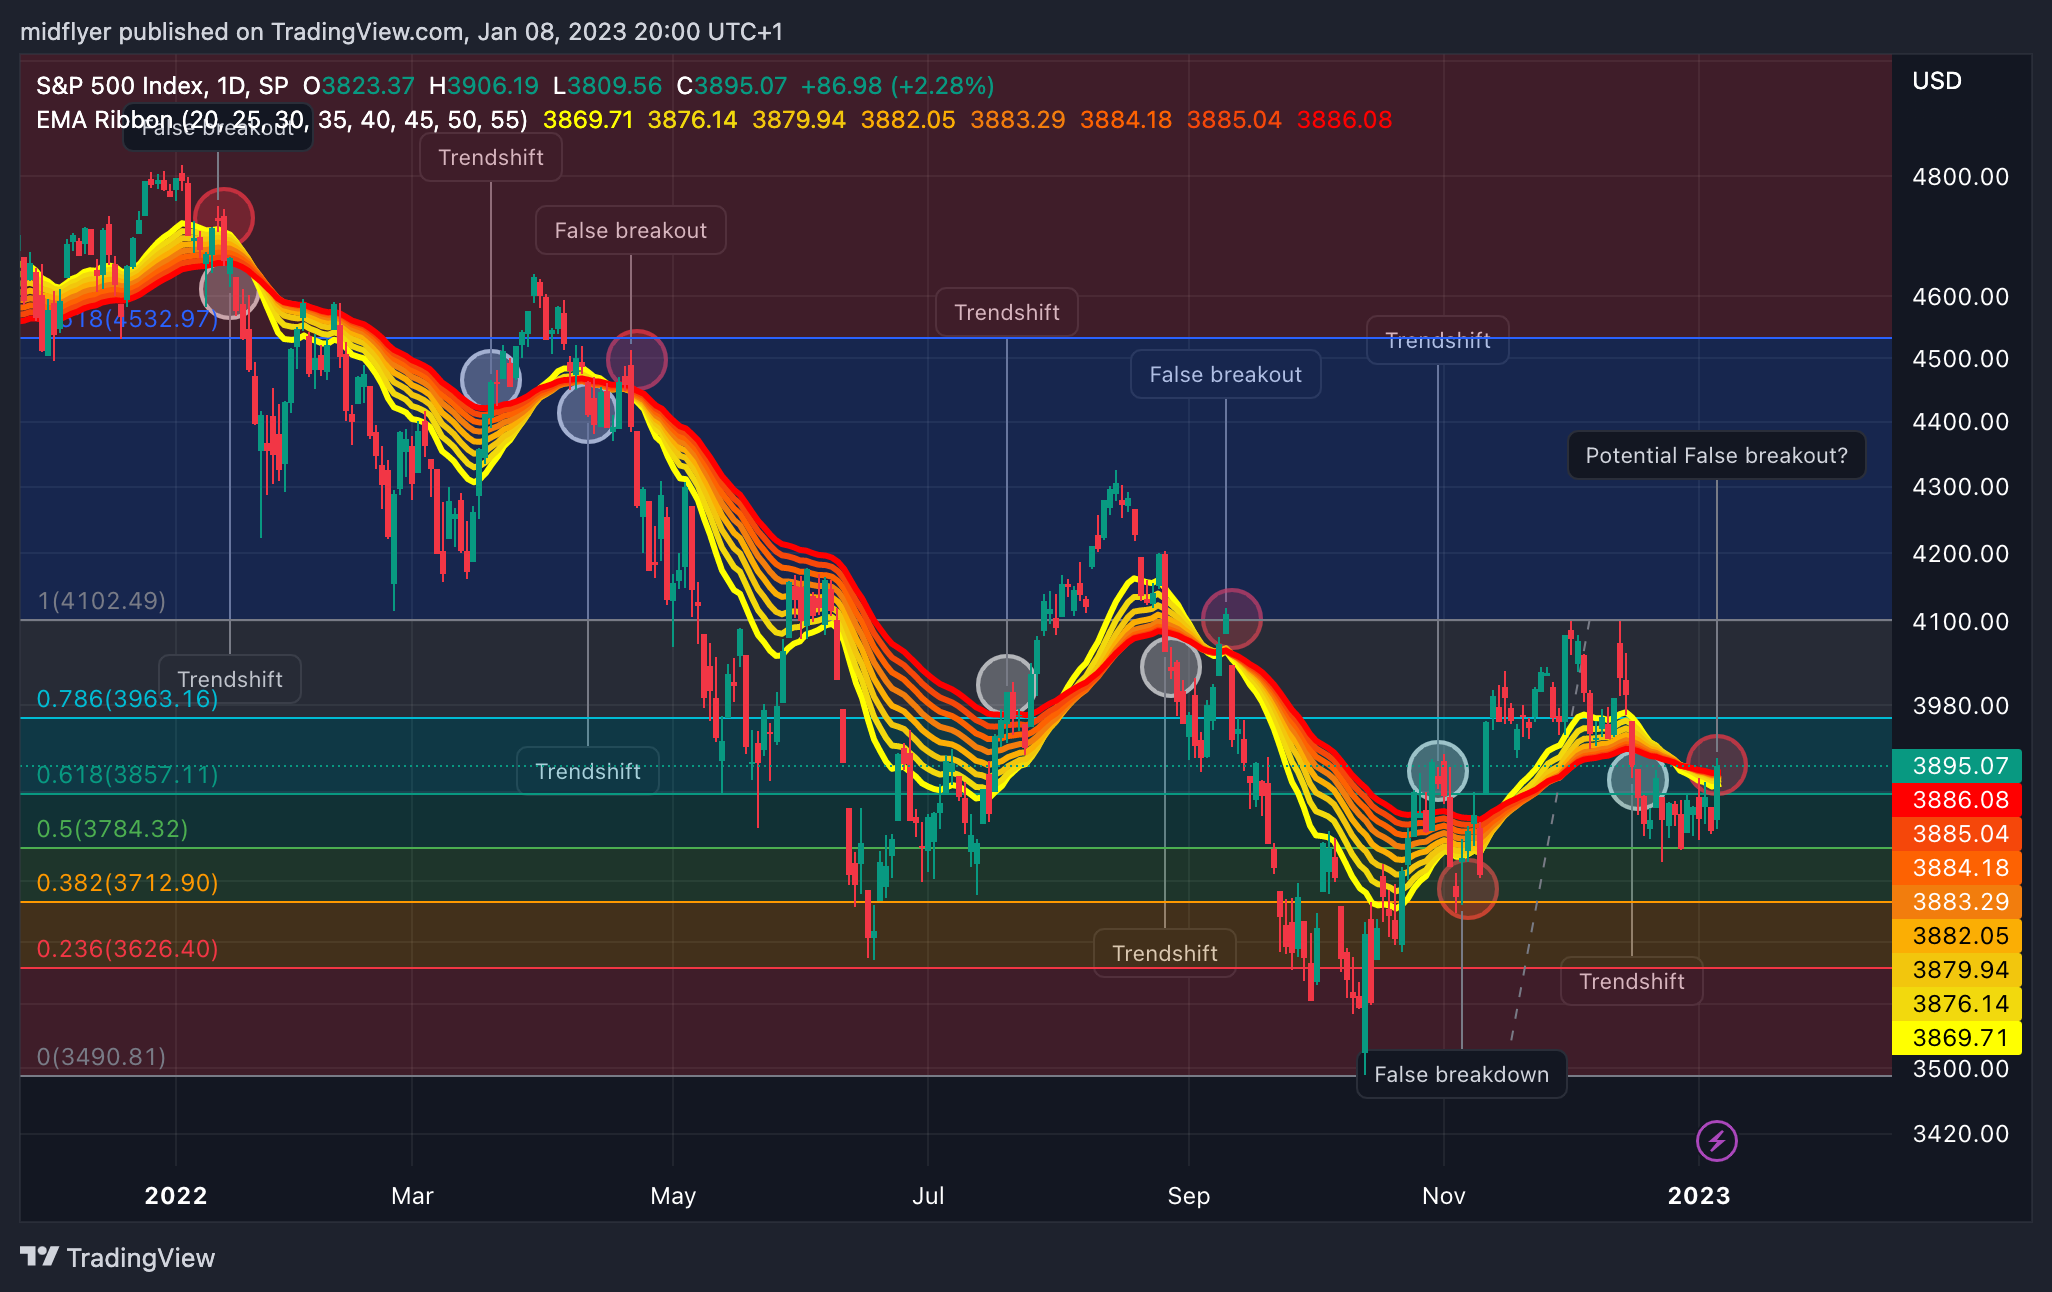The image size is (2052, 1292).
Task: Click Trendshift callout just above 0.786(3963.16) label
Action: tap(230, 680)
